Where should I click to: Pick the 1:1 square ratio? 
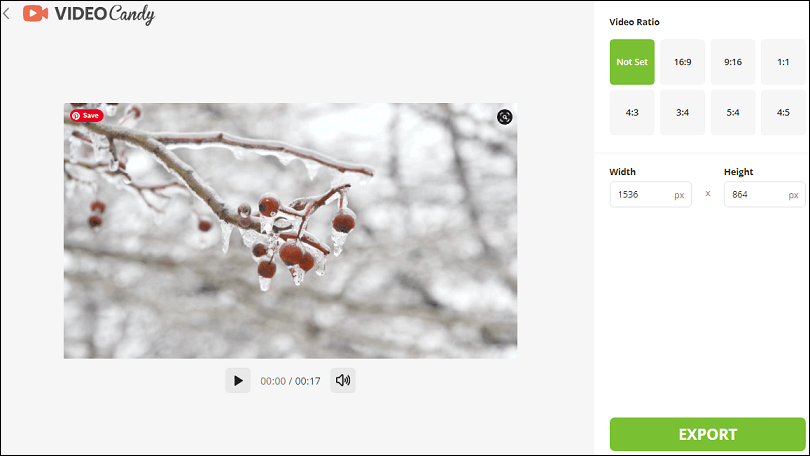click(x=783, y=62)
